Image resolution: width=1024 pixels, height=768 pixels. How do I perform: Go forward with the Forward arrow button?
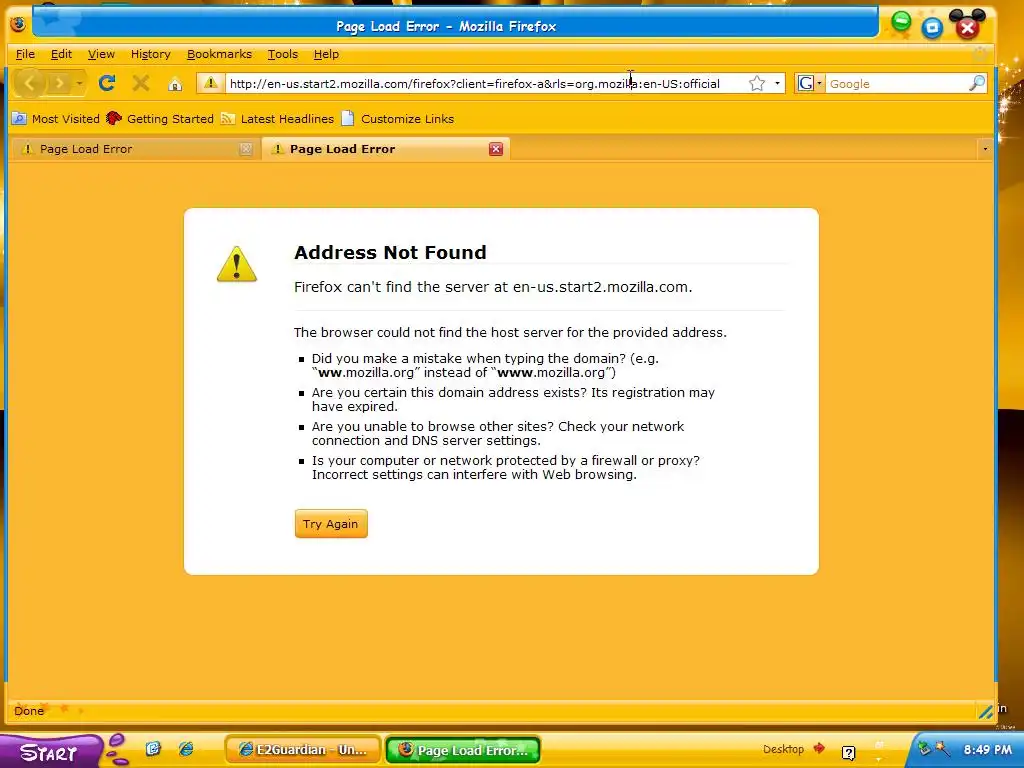59,83
